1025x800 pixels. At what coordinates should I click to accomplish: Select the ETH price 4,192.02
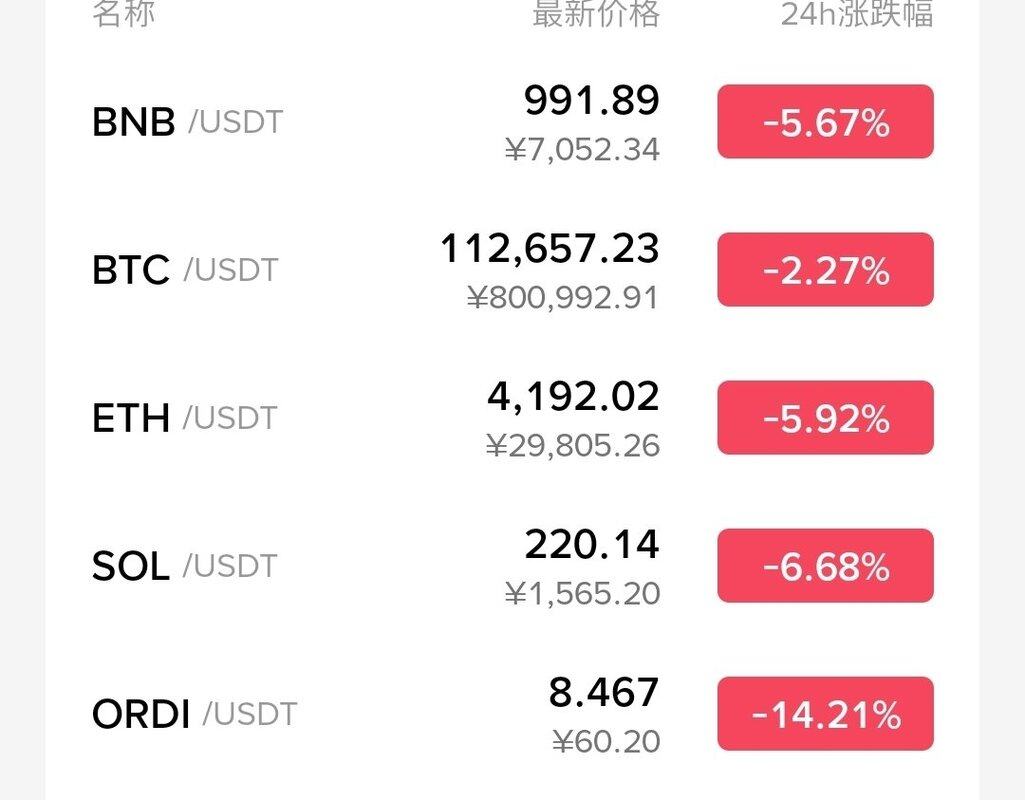click(x=573, y=397)
